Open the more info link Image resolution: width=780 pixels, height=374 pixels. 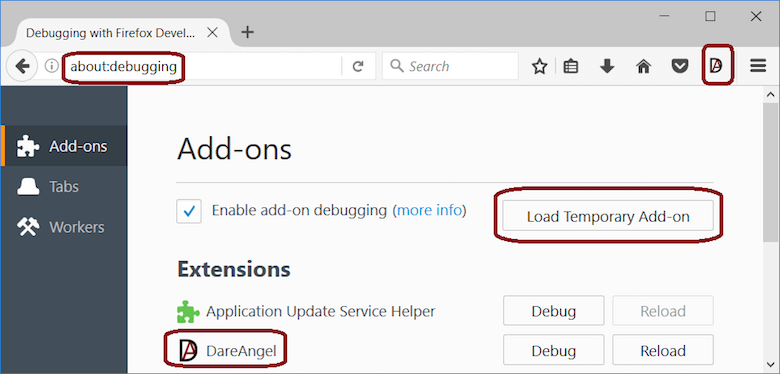point(429,210)
